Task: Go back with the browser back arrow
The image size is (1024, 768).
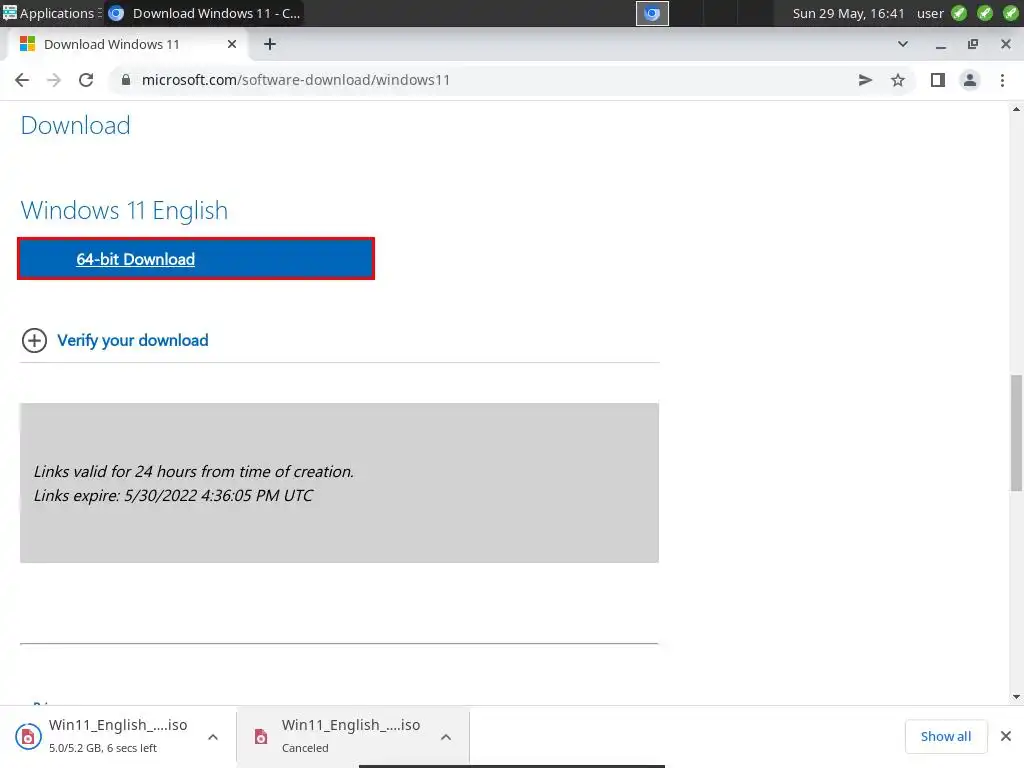Action: [22, 80]
